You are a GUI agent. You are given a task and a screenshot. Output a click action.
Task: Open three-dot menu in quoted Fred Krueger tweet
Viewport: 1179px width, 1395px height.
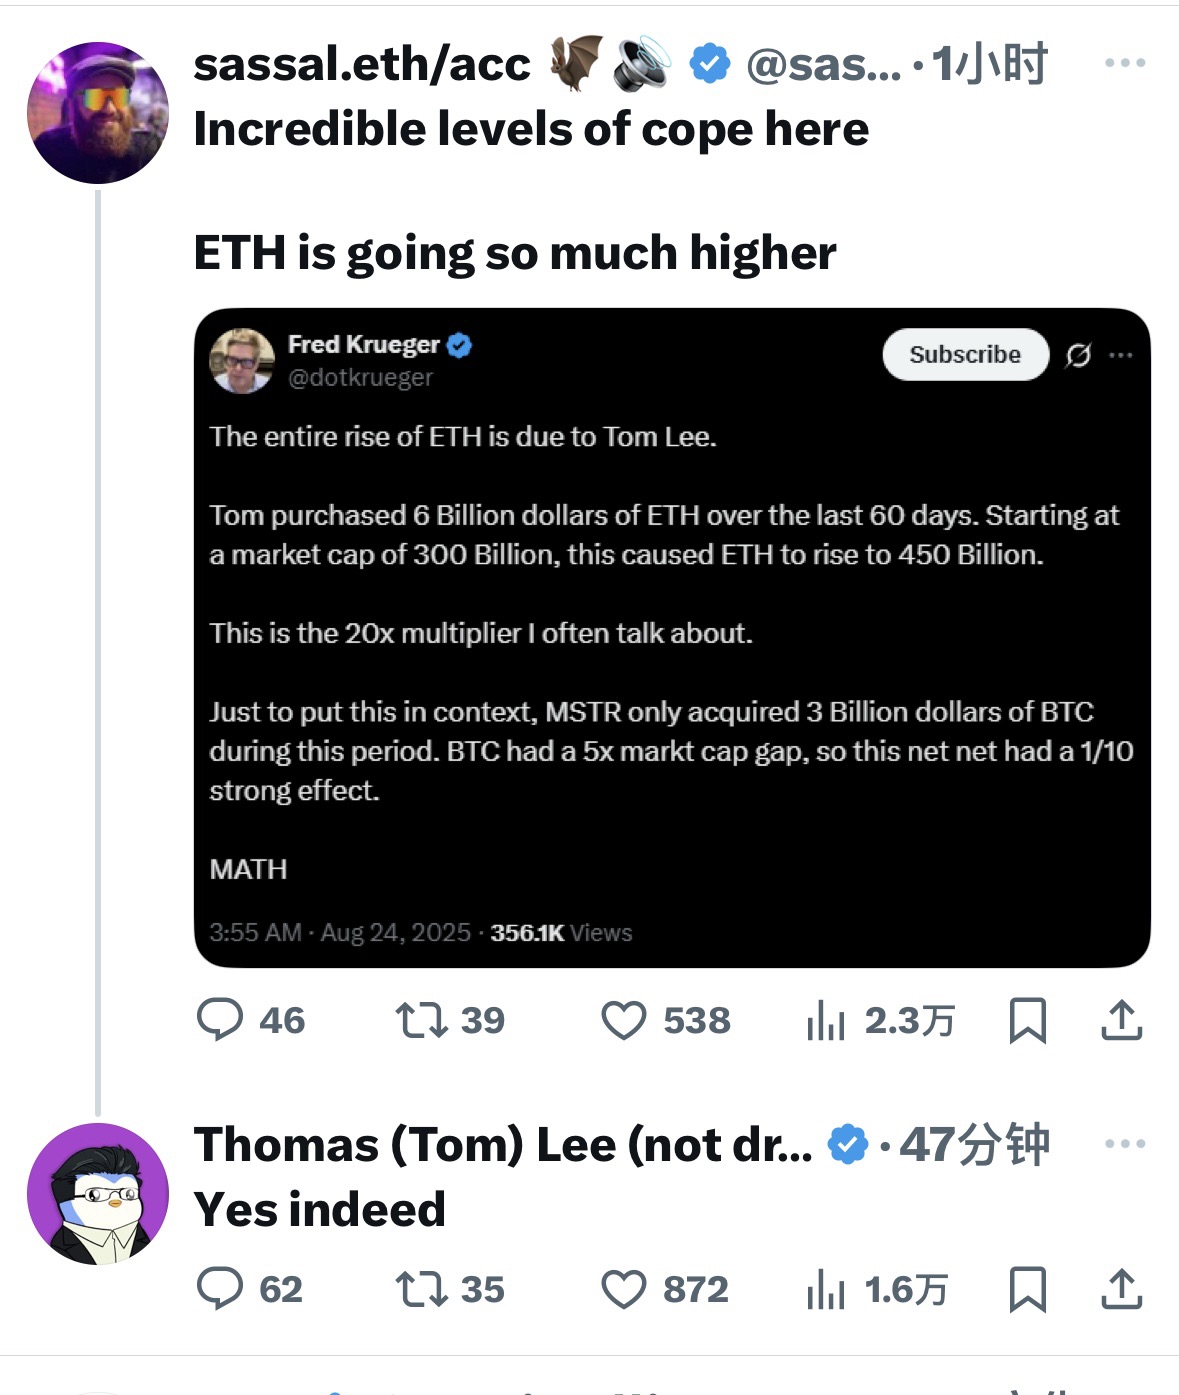[1122, 355]
